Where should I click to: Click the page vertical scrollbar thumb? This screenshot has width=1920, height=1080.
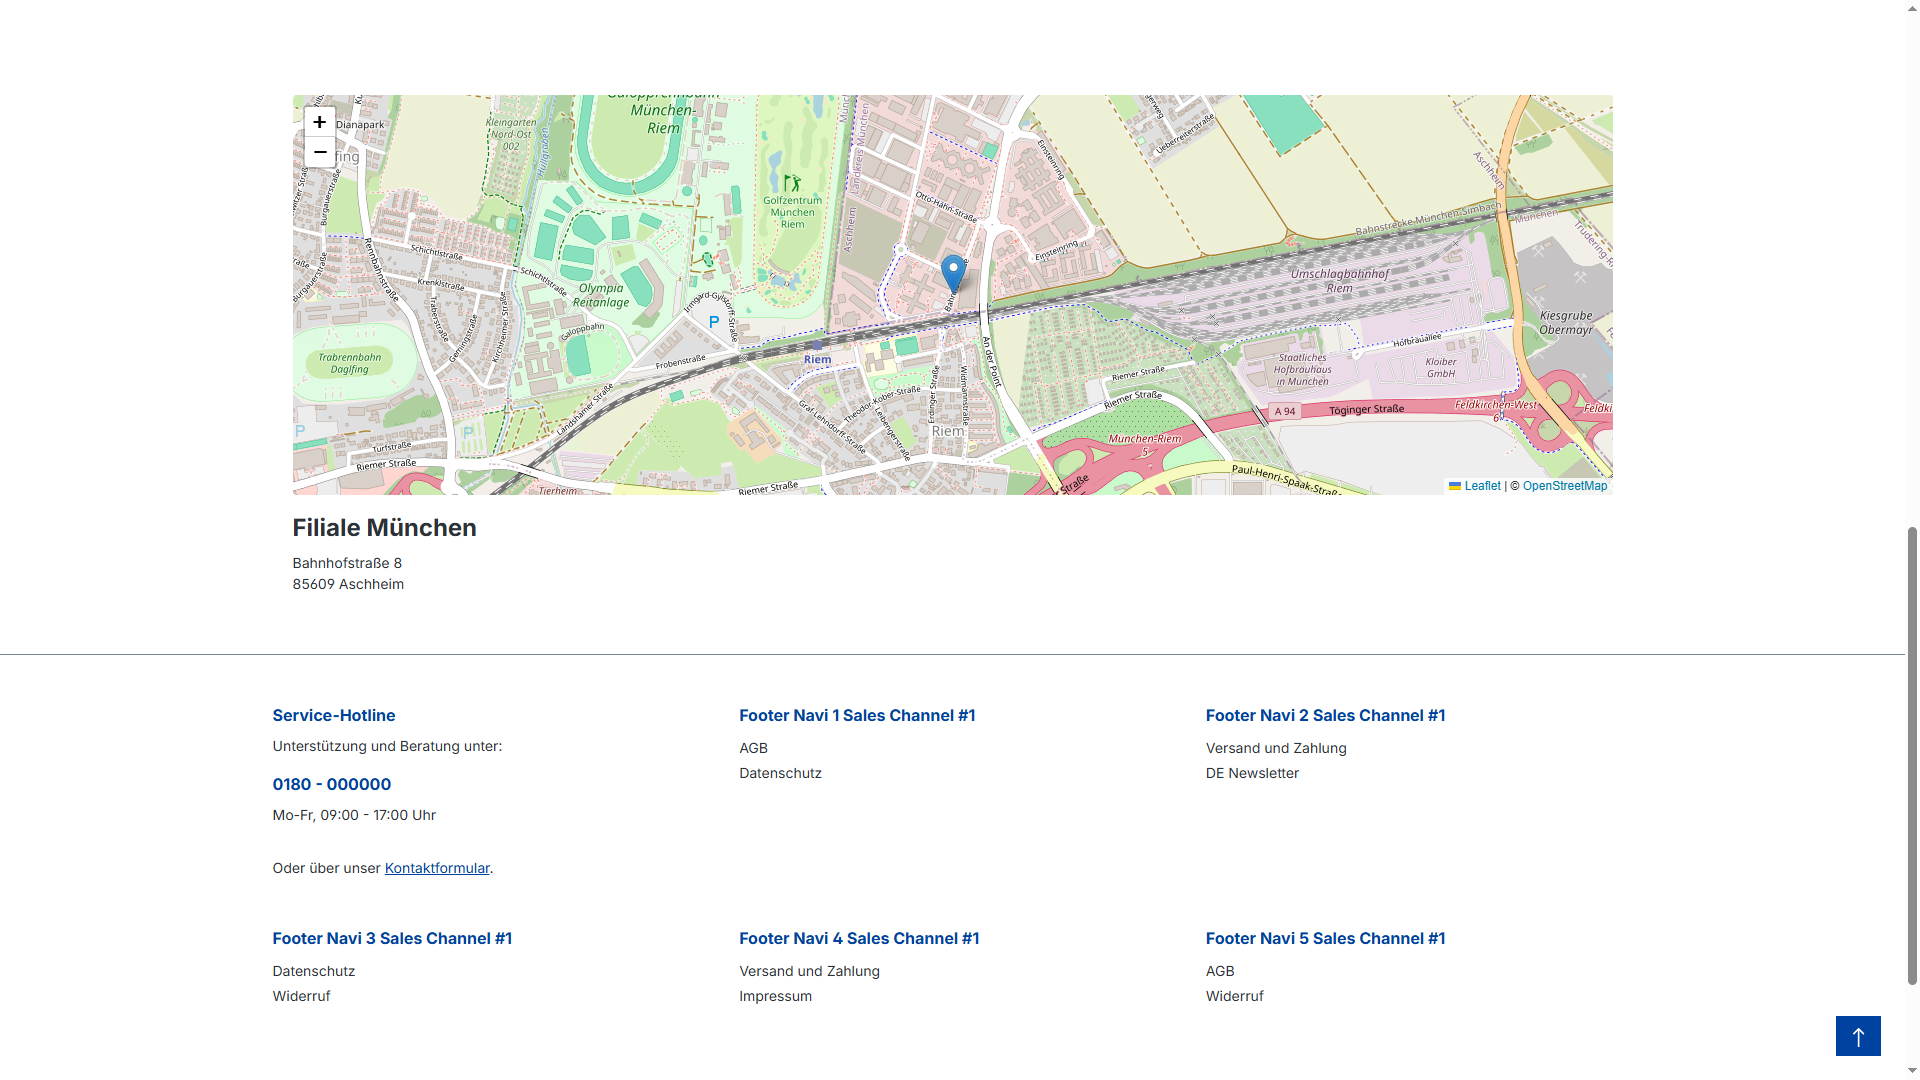click(1912, 755)
